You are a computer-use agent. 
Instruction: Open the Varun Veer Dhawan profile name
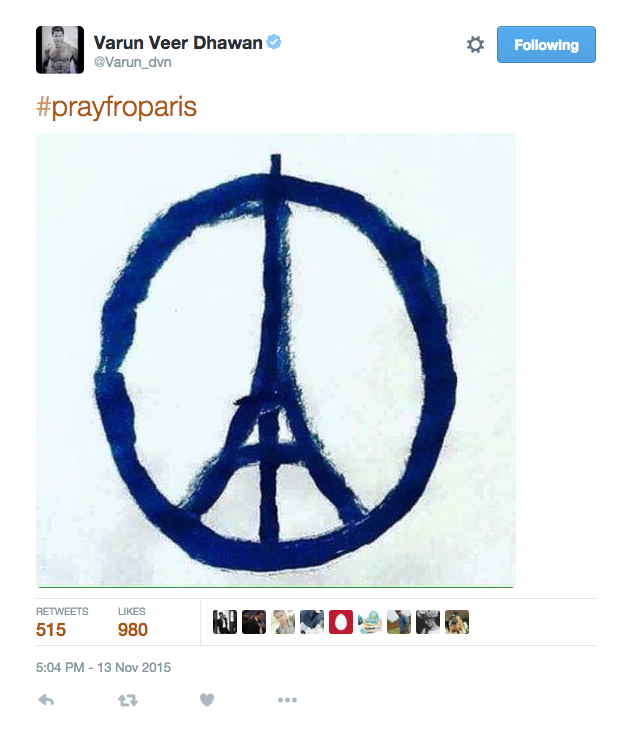click(178, 43)
